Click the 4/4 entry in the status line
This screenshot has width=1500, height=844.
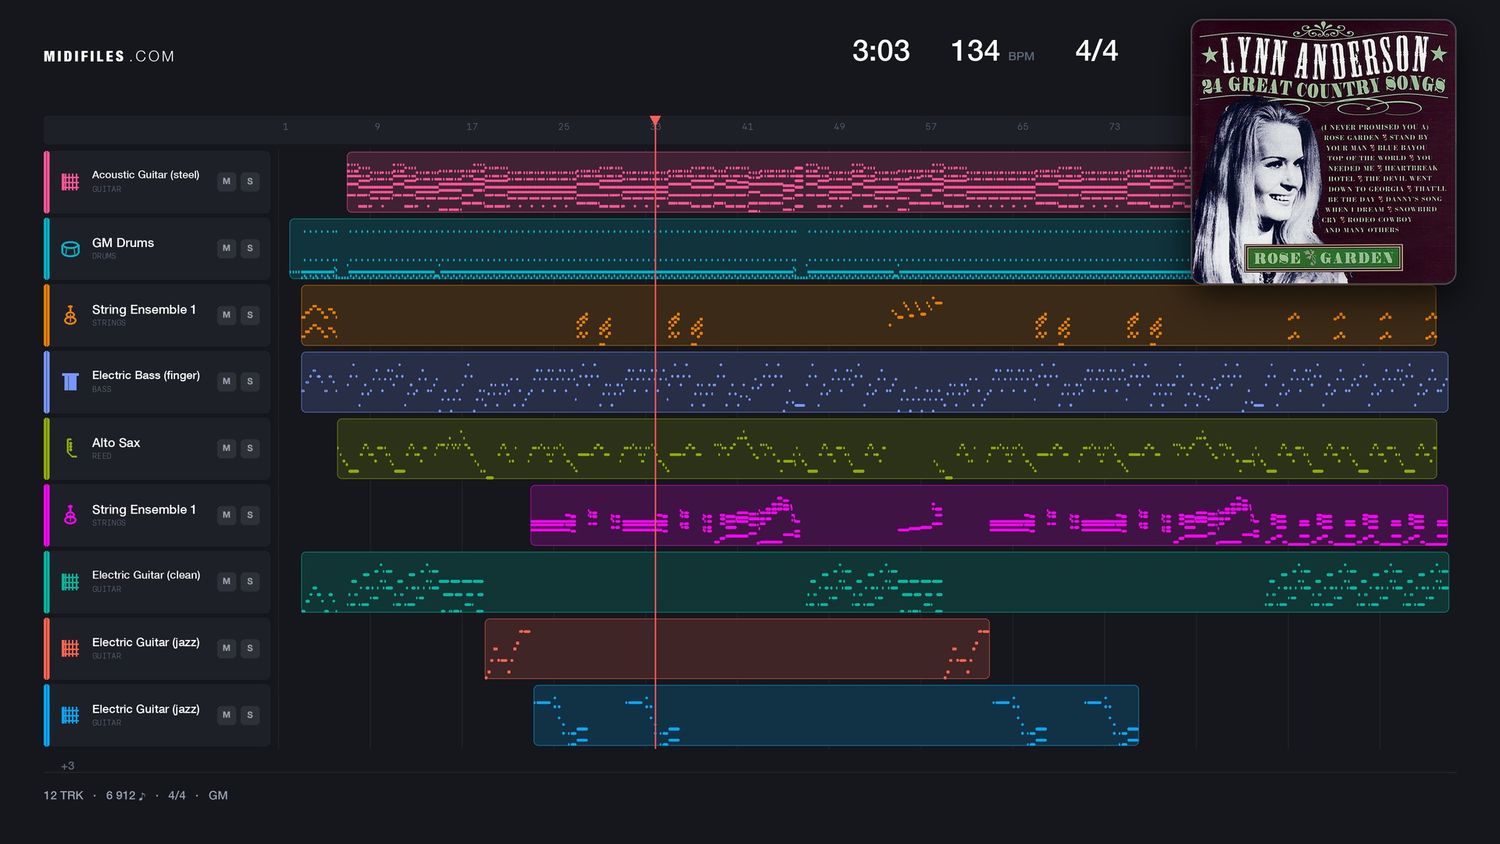[177, 796]
